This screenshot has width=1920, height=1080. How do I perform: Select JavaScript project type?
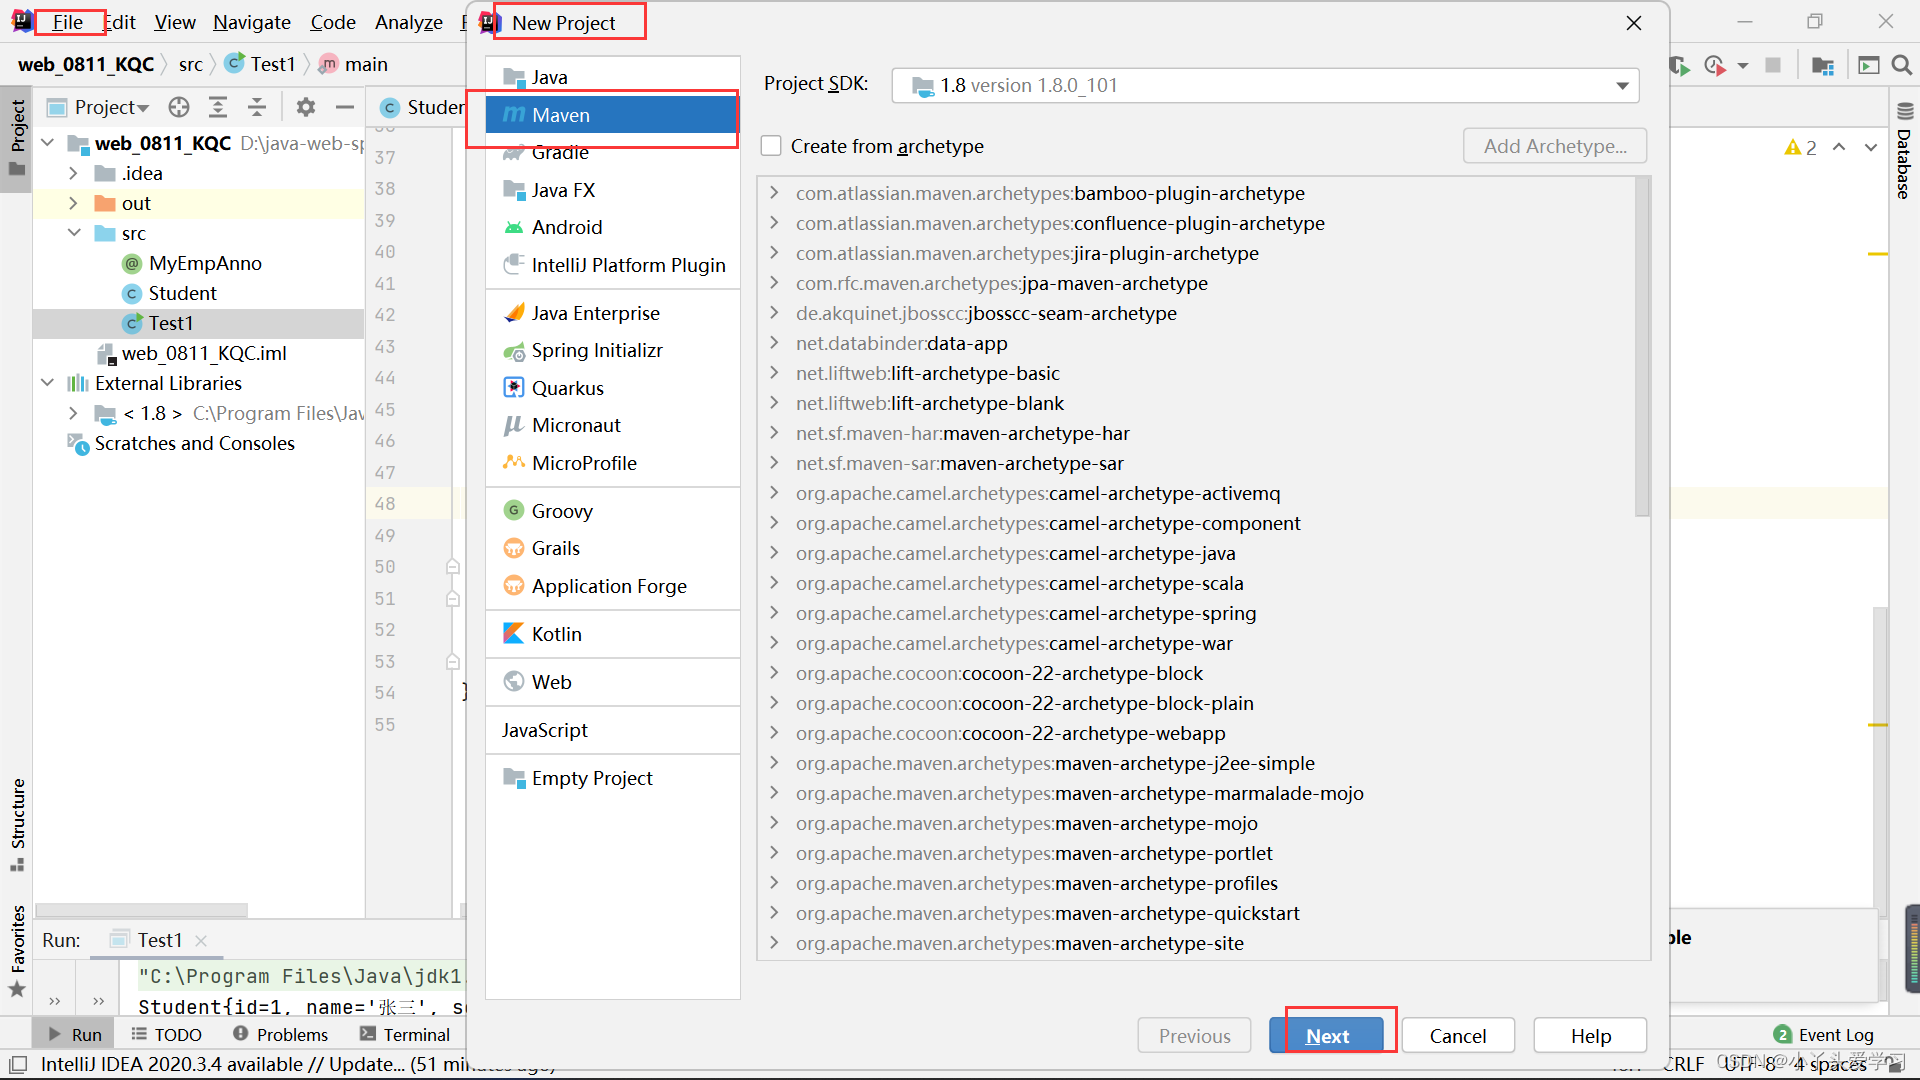612,730
